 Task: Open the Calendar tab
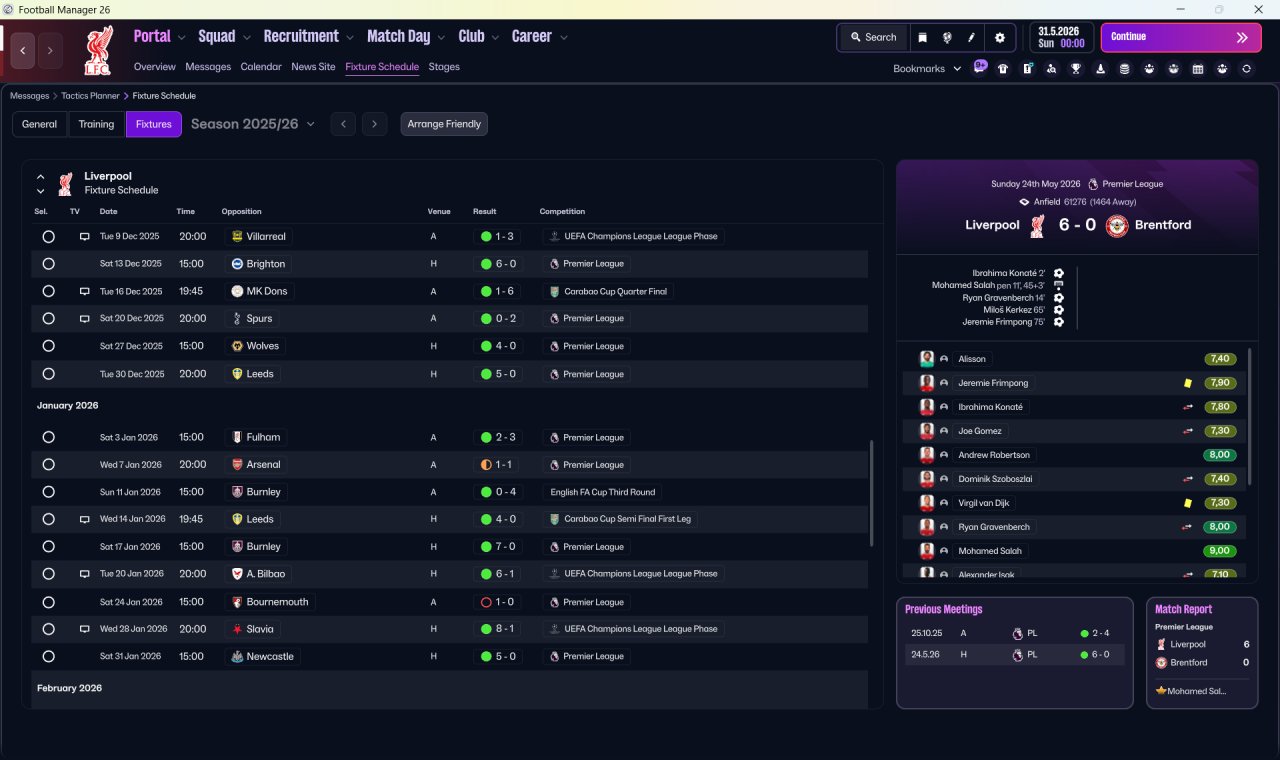pos(261,67)
